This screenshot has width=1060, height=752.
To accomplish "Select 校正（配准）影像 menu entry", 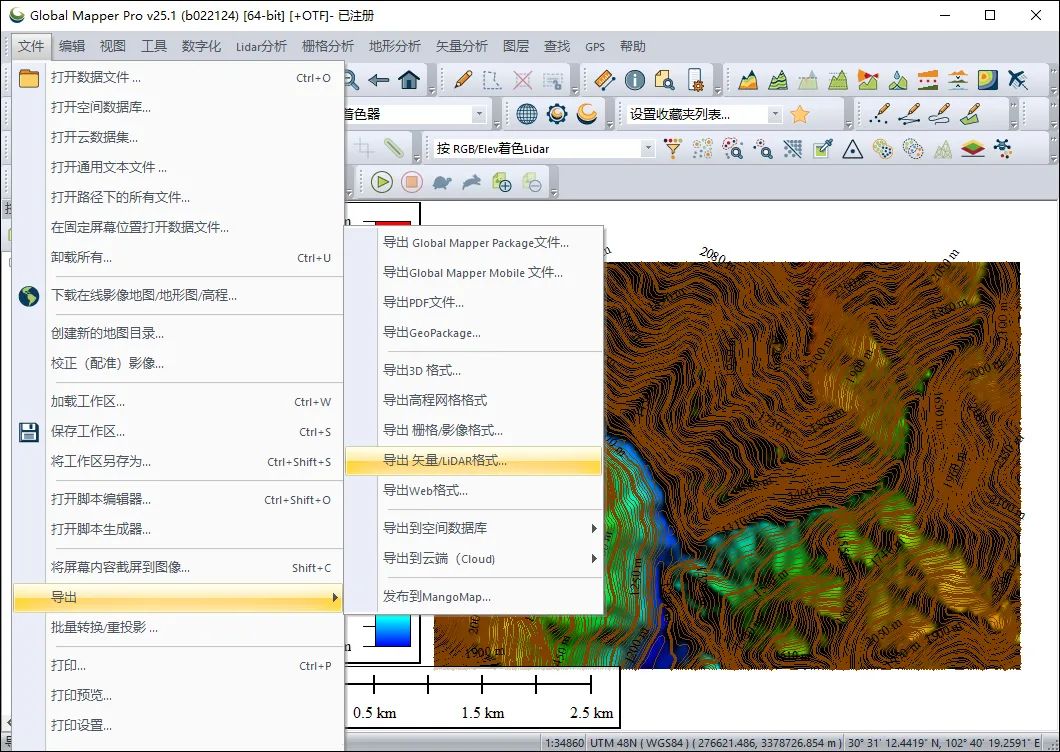I will (178, 363).
